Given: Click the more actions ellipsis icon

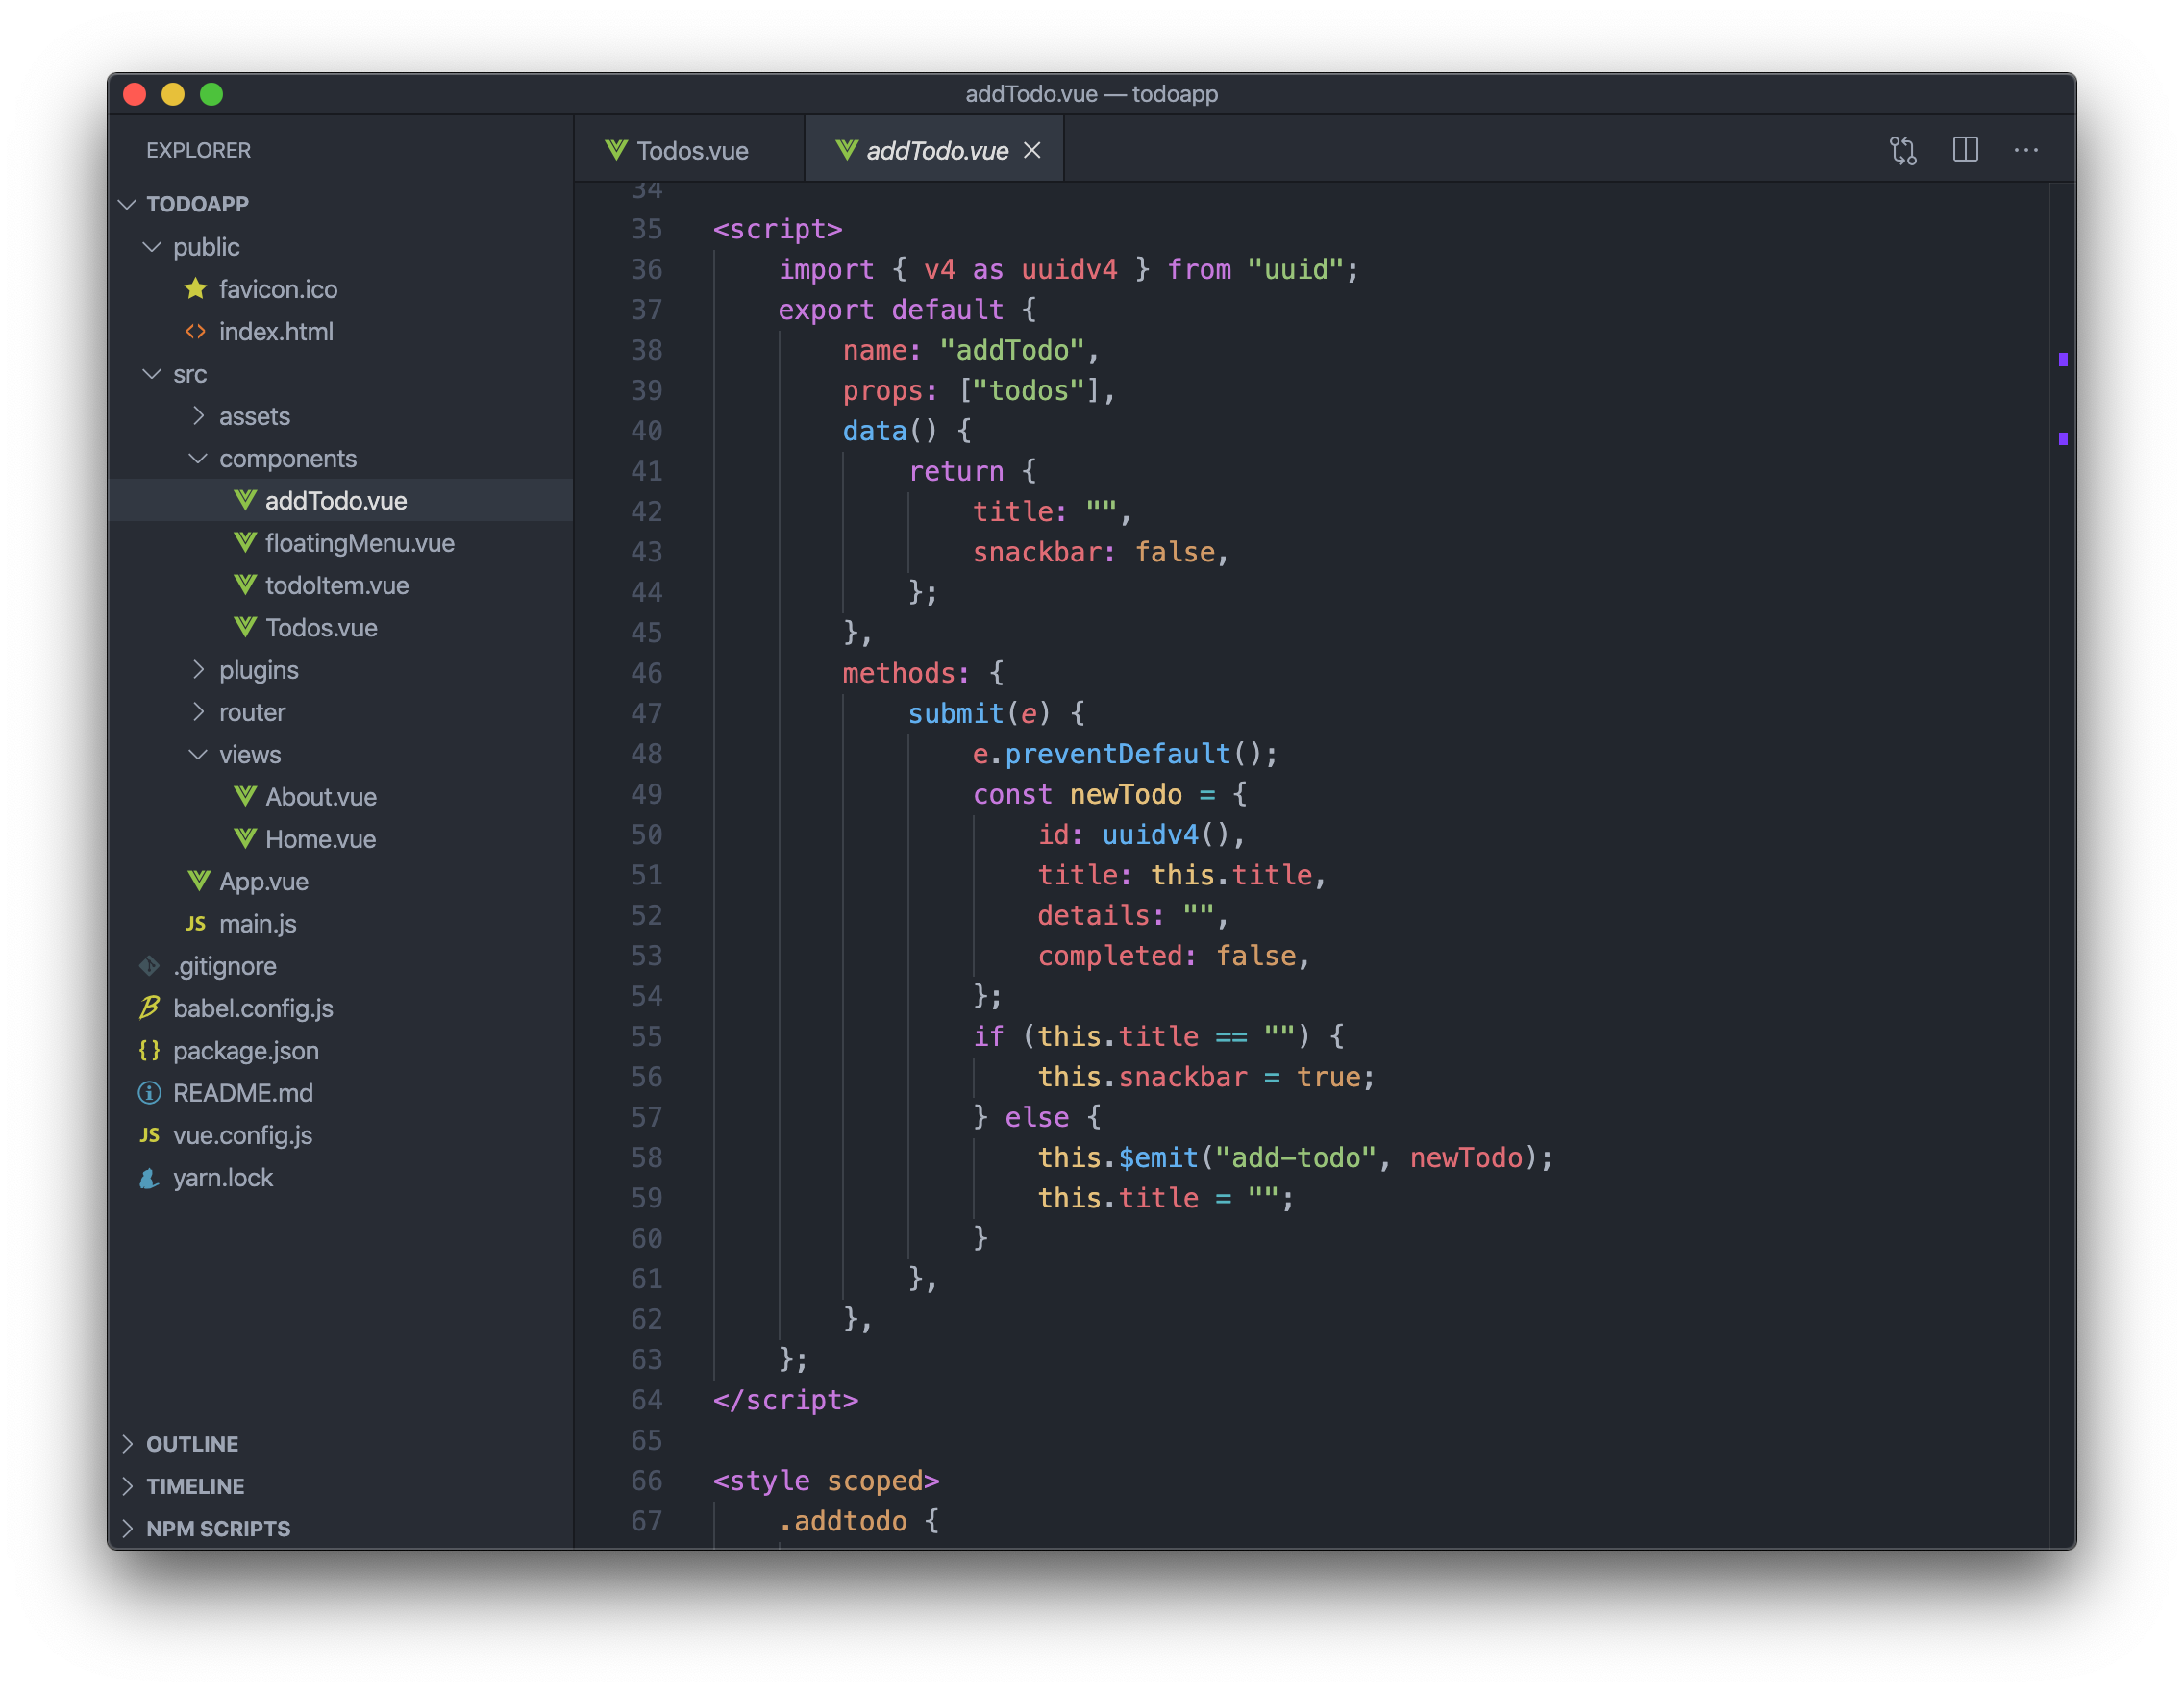Looking at the screenshot, I should [2035, 151].
